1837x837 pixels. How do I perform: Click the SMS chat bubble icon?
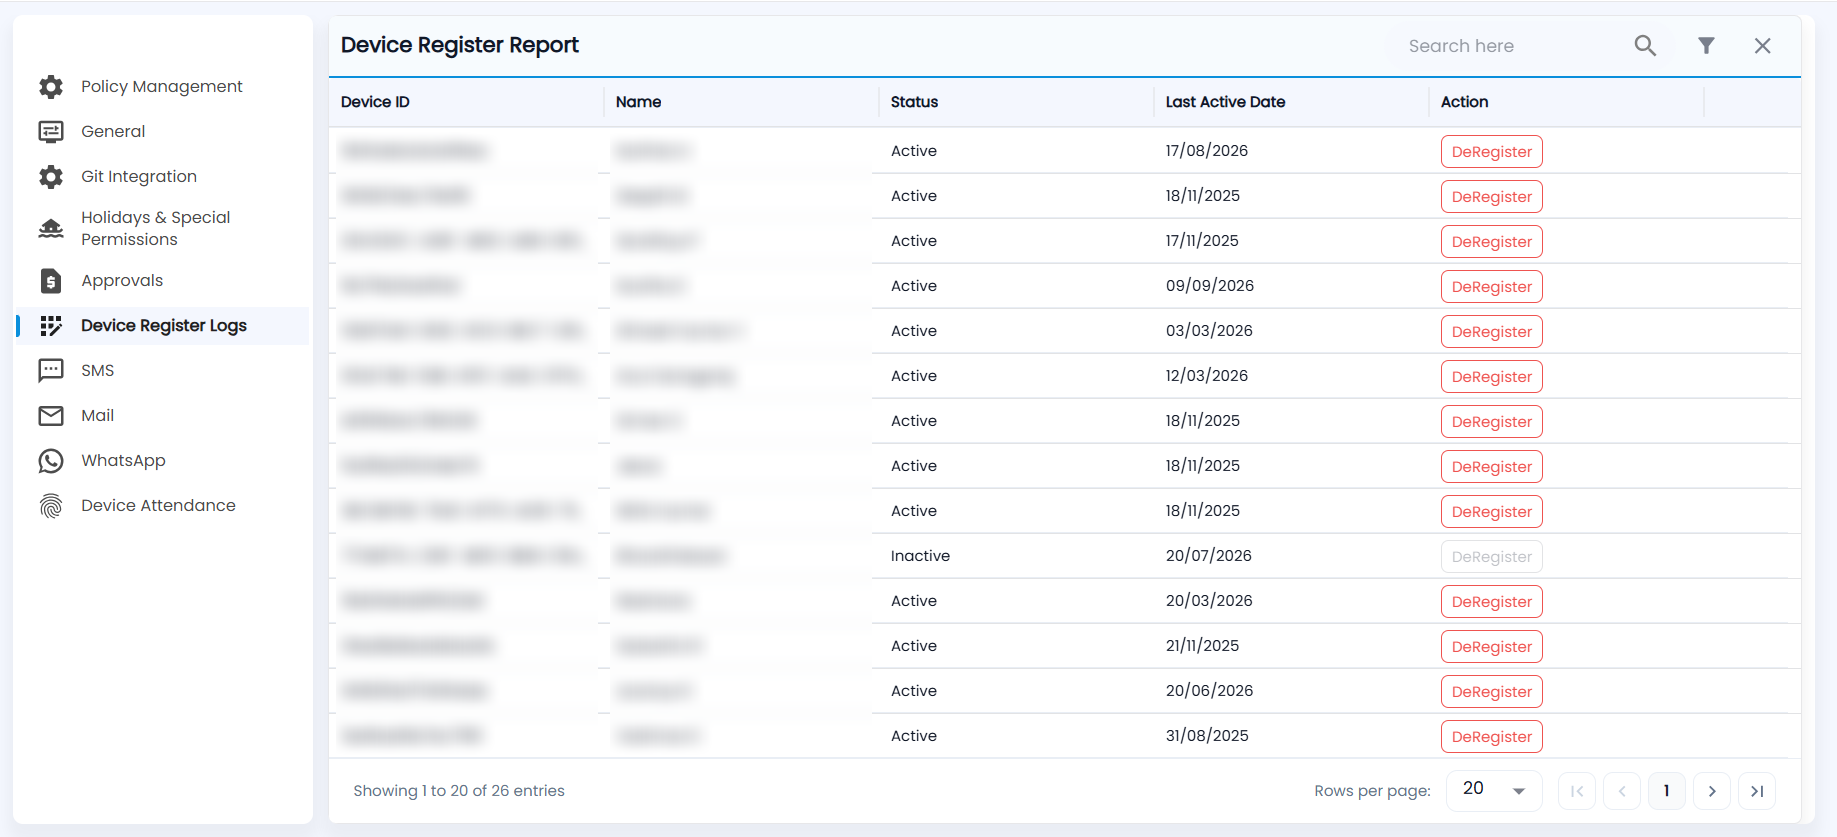click(x=51, y=371)
